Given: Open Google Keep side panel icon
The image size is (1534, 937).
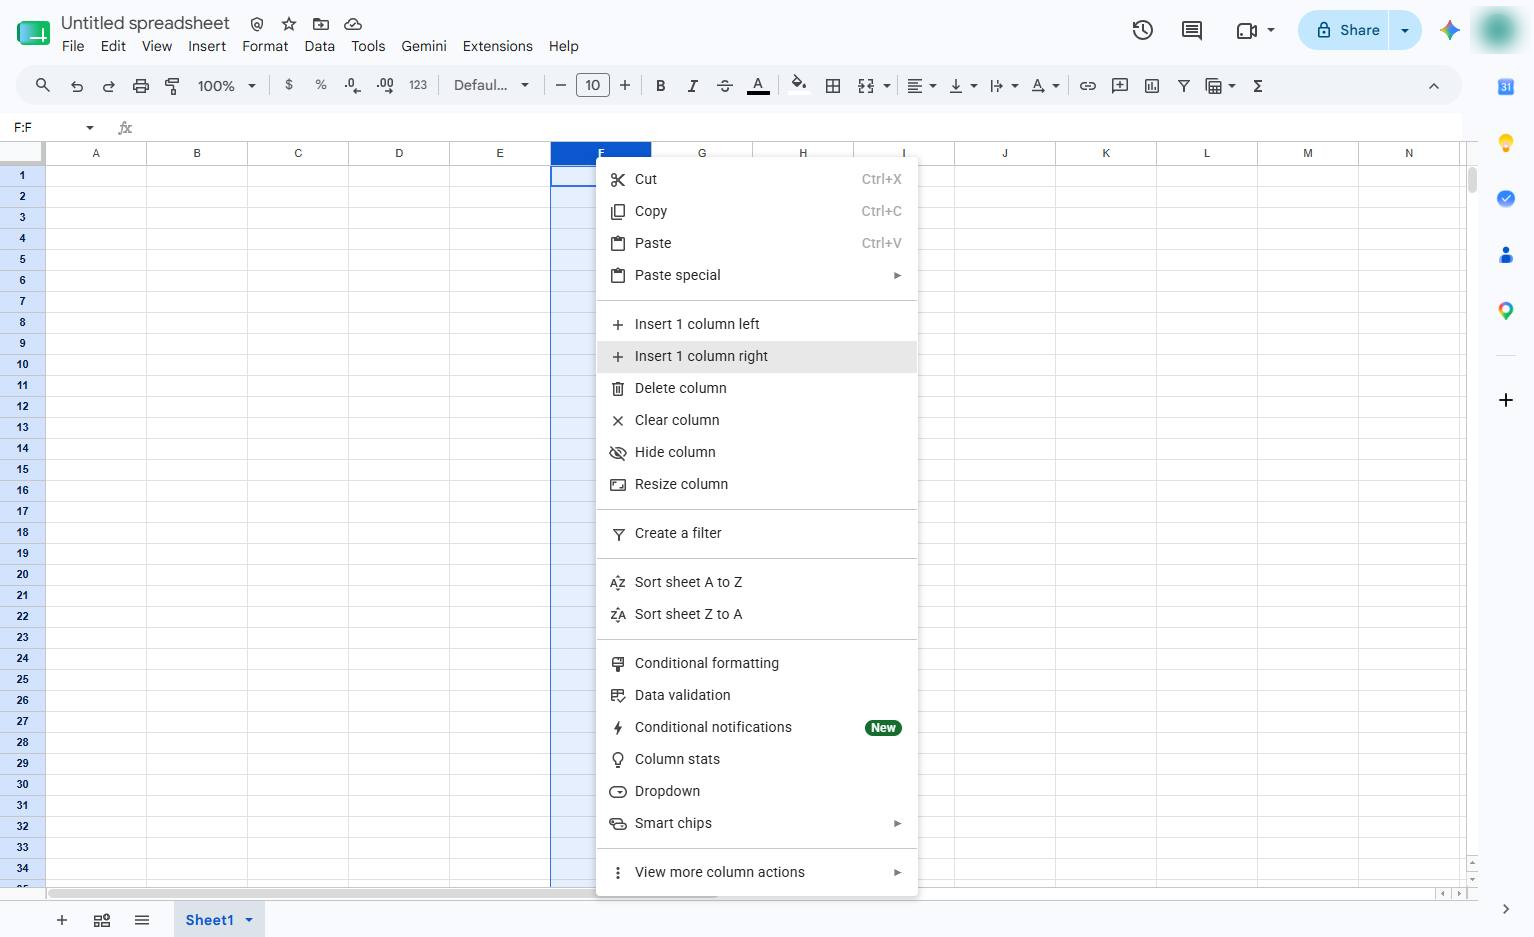Looking at the screenshot, I should point(1506,143).
